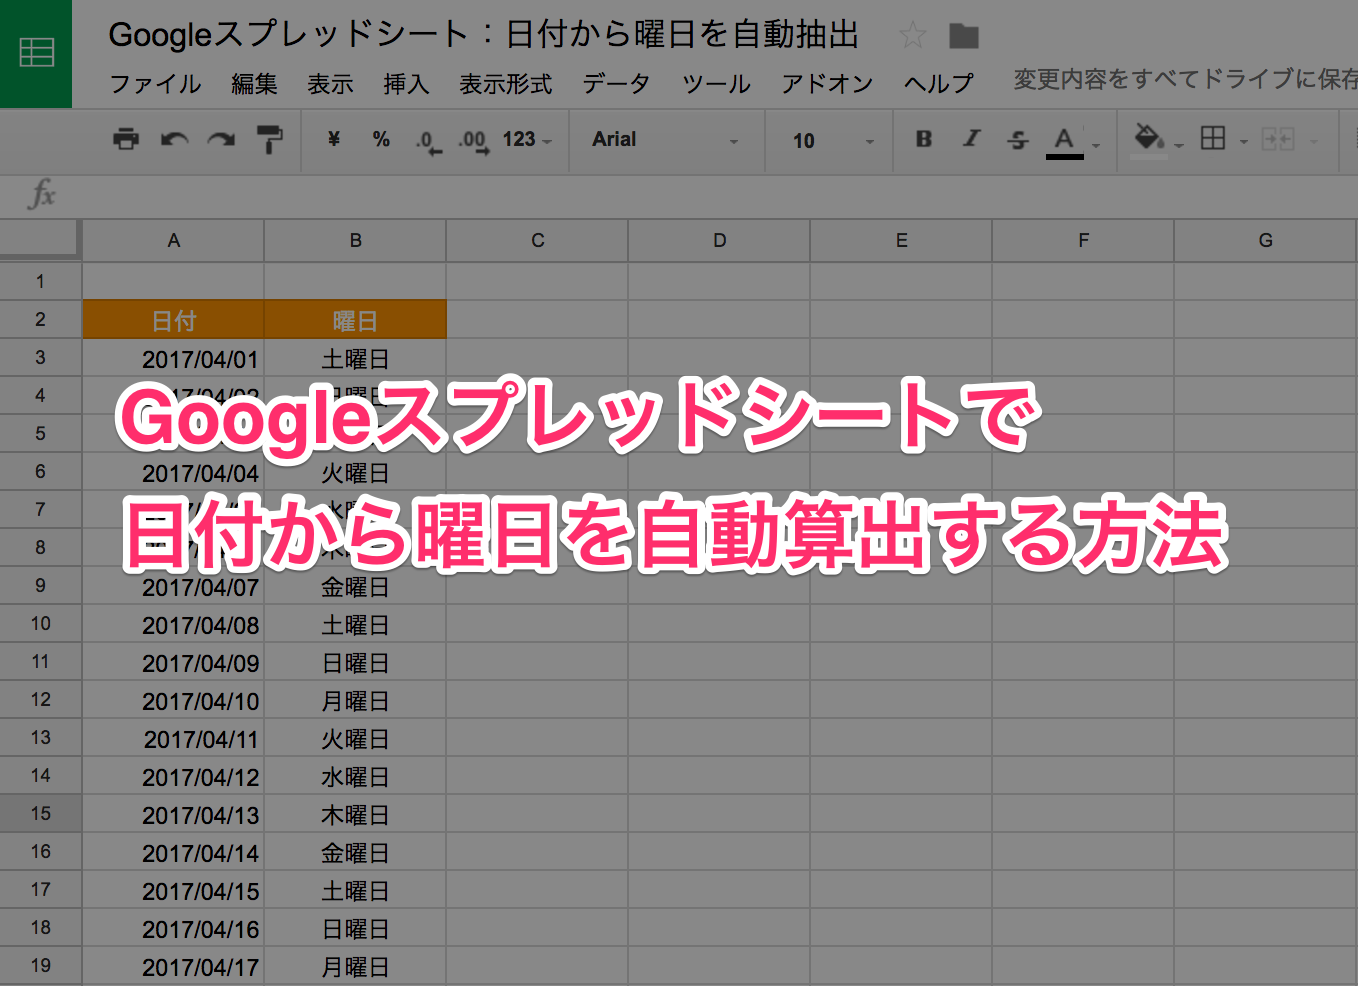Image resolution: width=1358 pixels, height=986 pixels.
Task: Format as currency with yen icon
Action: click(334, 139)
